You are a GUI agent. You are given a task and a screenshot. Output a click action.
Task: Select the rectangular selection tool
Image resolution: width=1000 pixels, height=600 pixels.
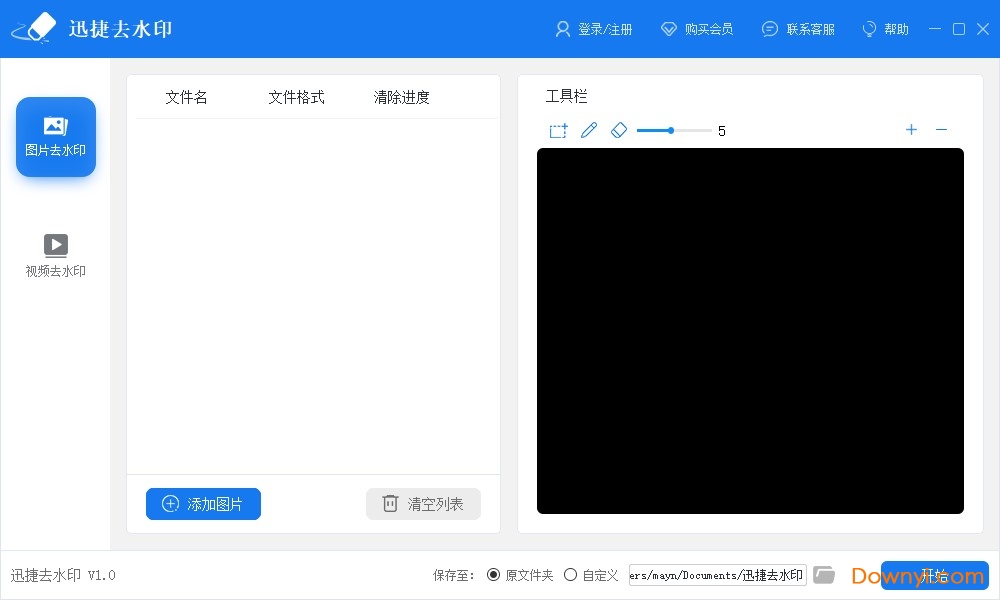(558, 130)
